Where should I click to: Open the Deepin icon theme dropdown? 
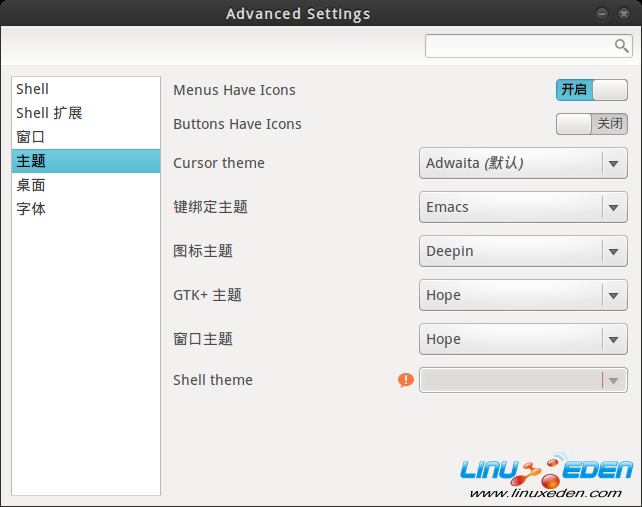pos(523,251)
